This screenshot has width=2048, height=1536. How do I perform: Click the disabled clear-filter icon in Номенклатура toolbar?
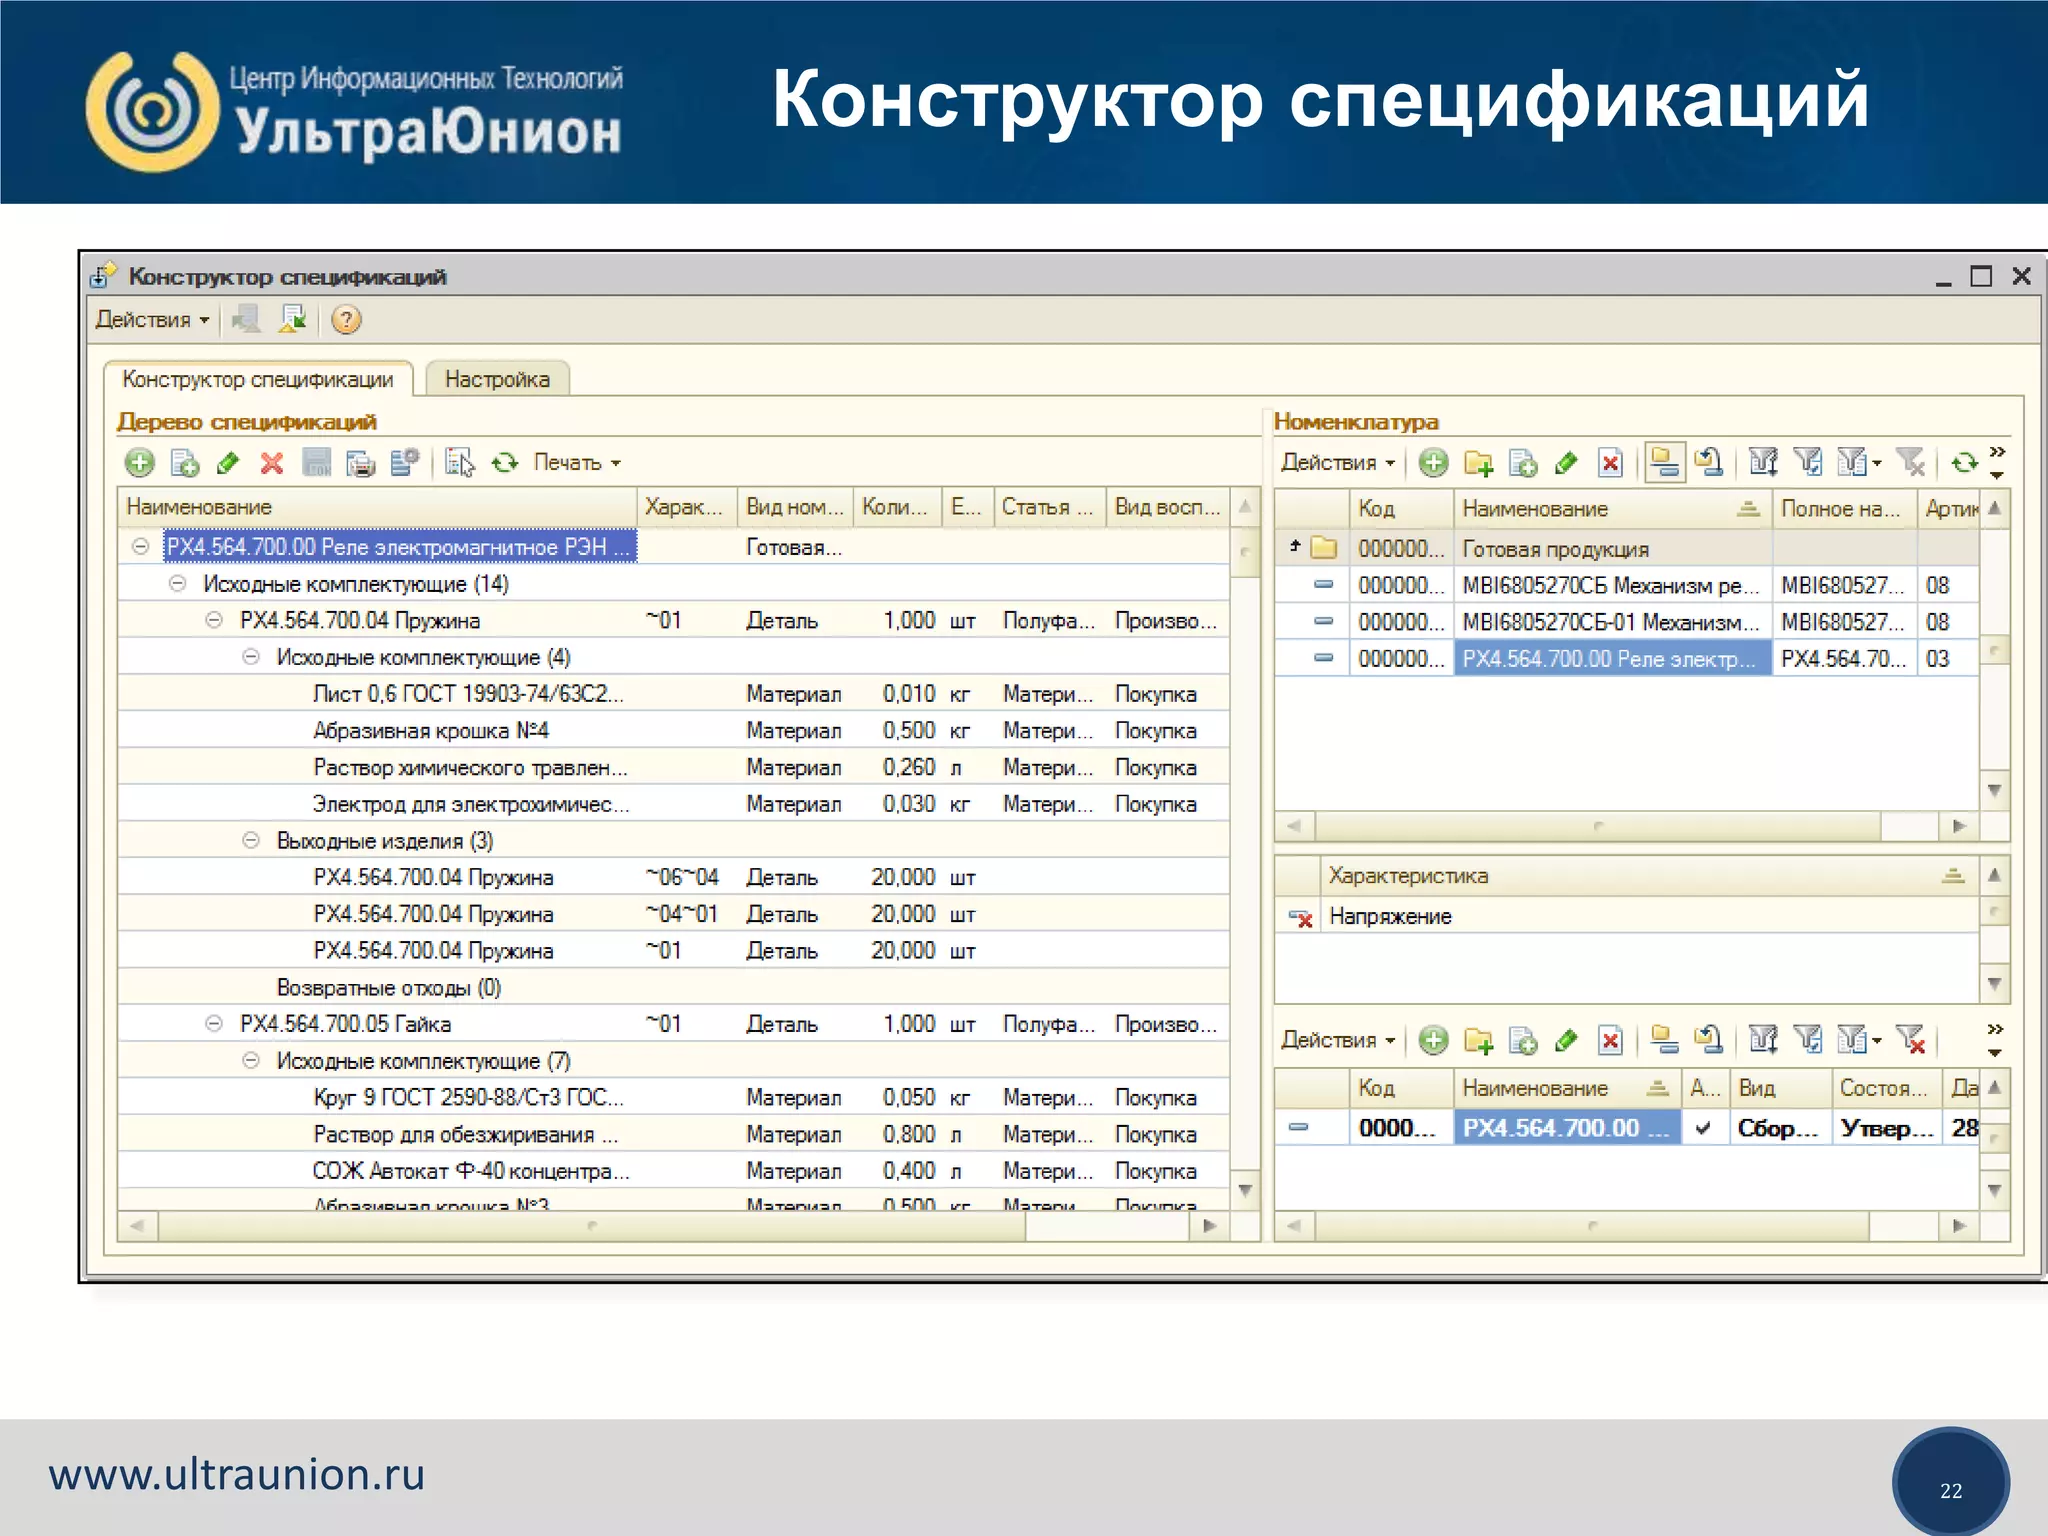click(1910, 463)
